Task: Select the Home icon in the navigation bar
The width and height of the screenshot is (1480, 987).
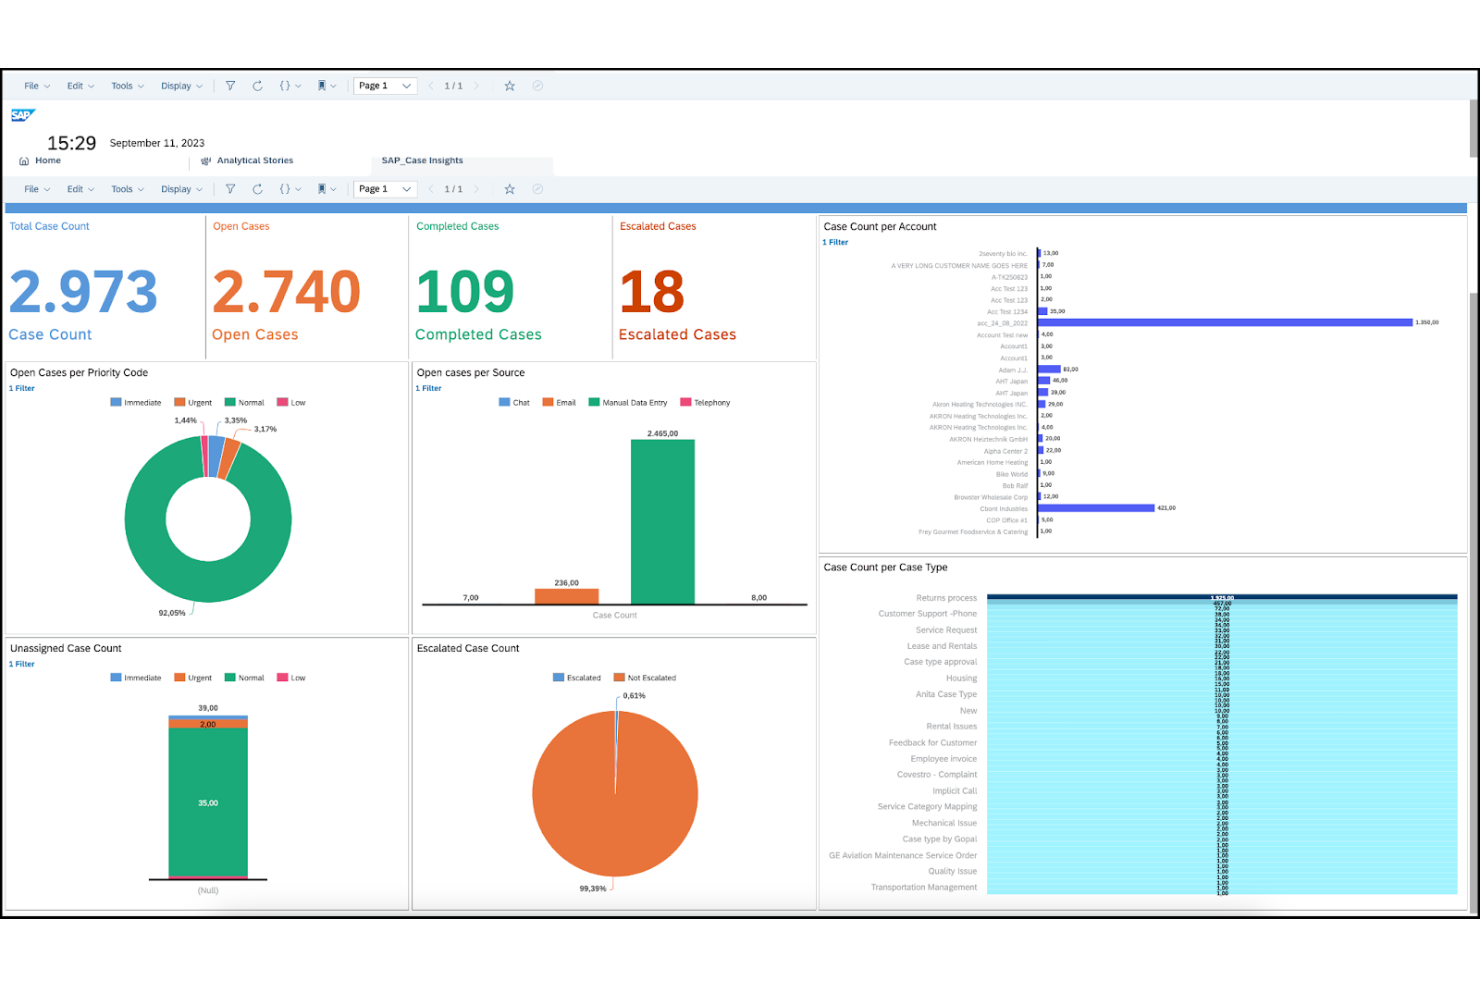Action: pyautogui.click(x=27, y=160)
